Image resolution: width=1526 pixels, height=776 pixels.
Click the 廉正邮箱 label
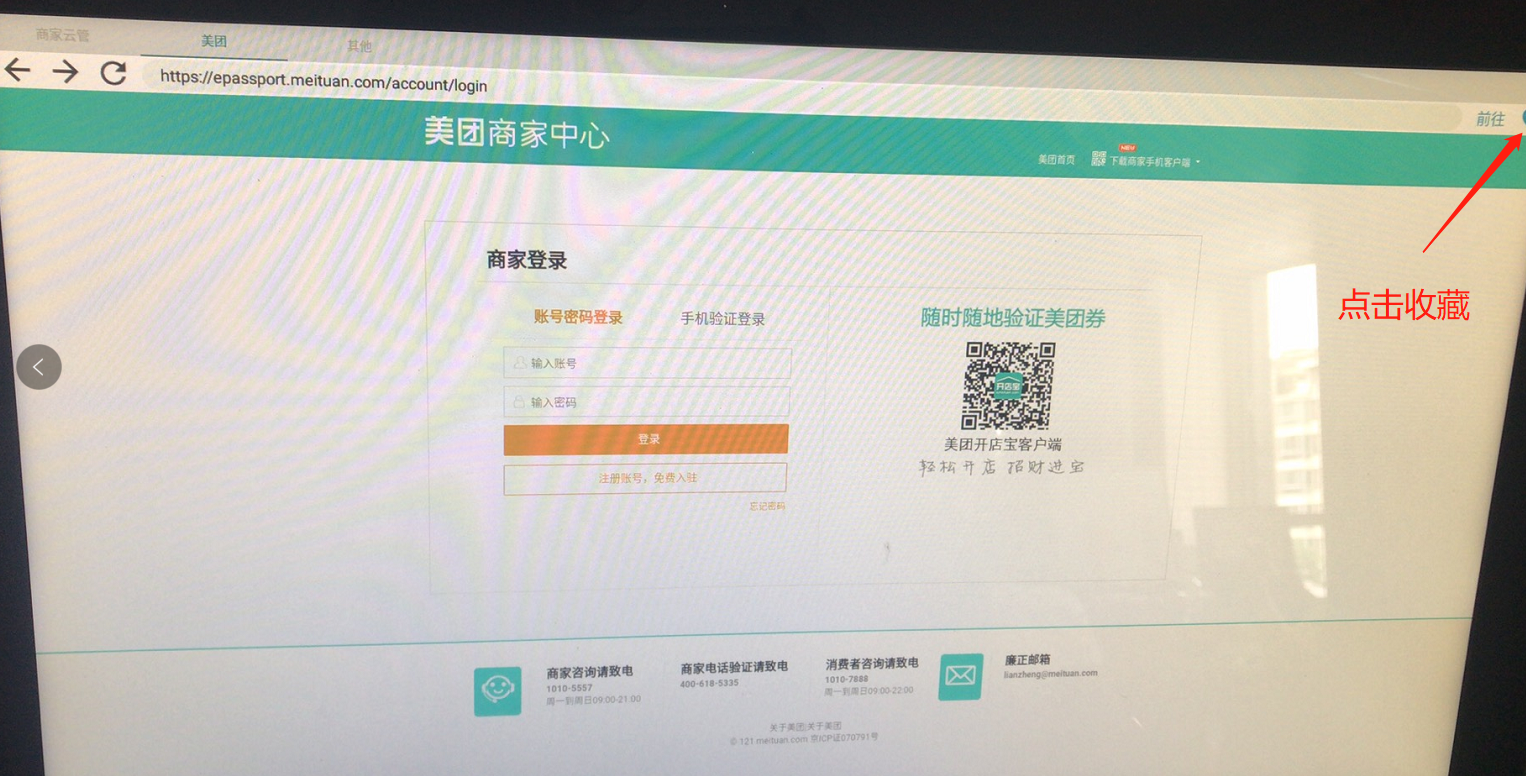coord(1027,660)
